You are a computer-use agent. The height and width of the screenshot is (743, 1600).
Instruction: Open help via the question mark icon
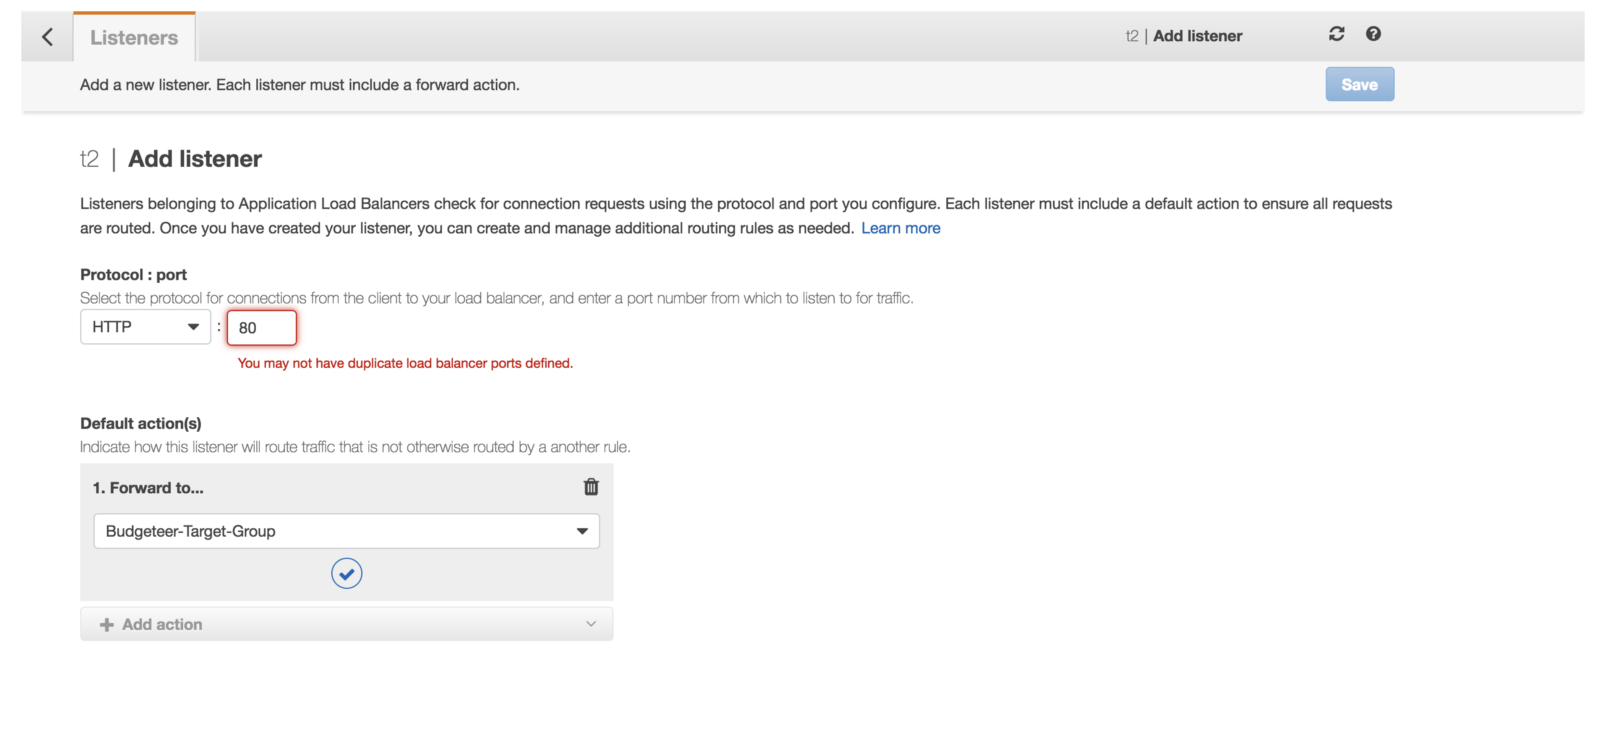[x=1373, y=34]
